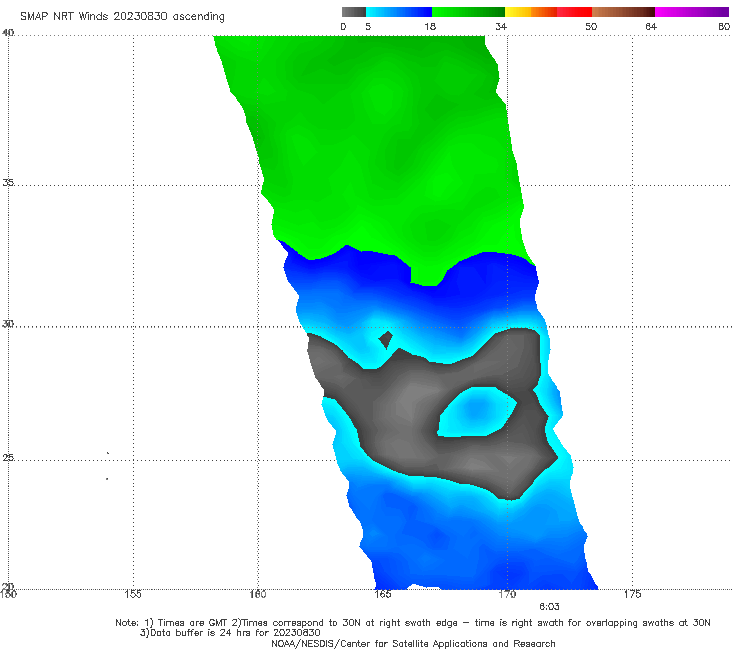Click the swath time label "6:03"
The height and width of the screenshot is (650, 740).
[x=549, y=607]
